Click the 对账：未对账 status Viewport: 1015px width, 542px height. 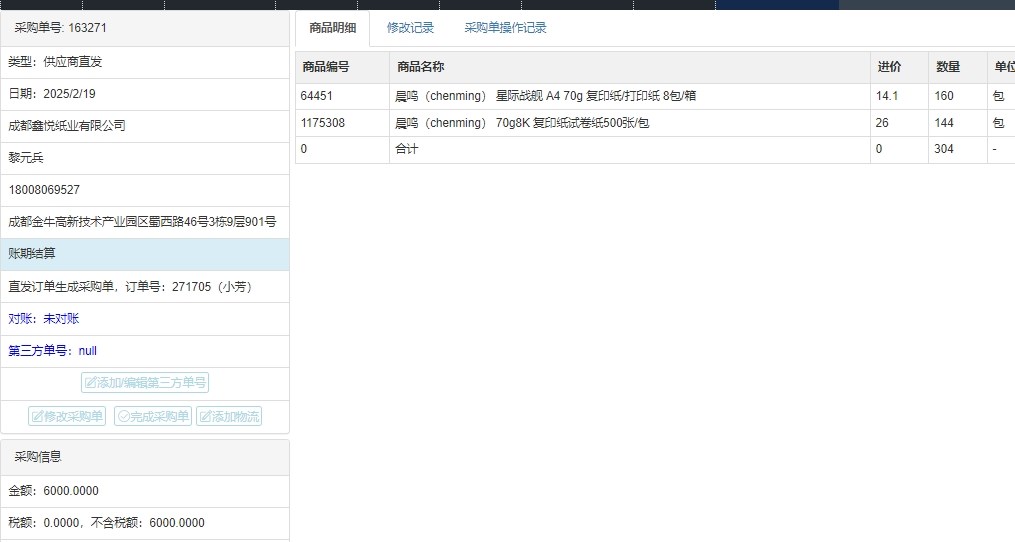[43, 319]
